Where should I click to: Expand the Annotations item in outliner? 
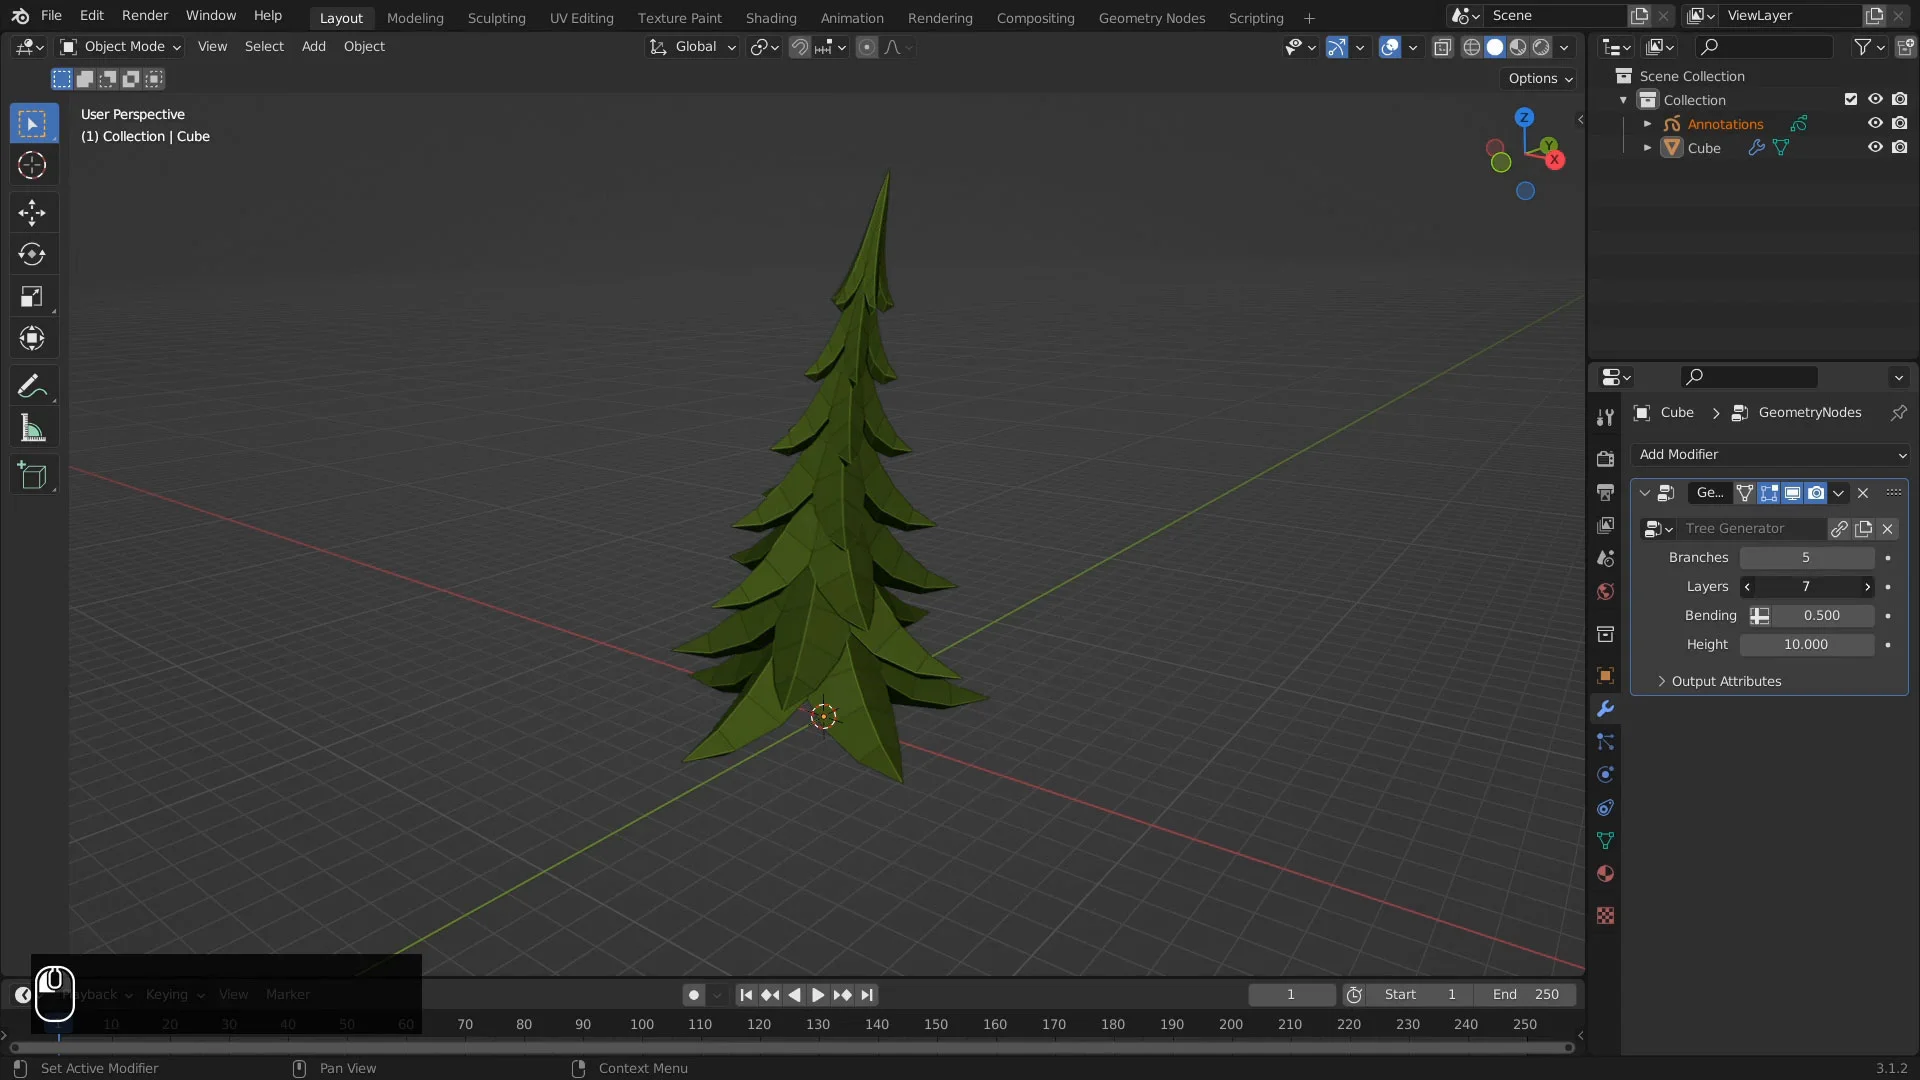point(1647,124)
